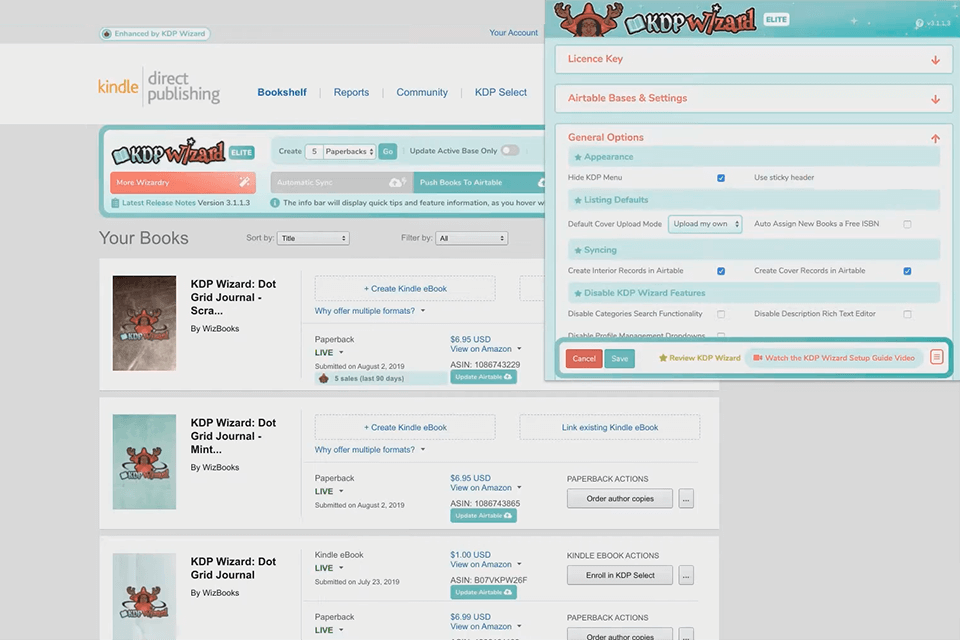The height and width of the screenshot is (640, 960).
Task: Open the Mint... Dot Grid Journal cover thumbnail
Action: [x=144, y=462]
